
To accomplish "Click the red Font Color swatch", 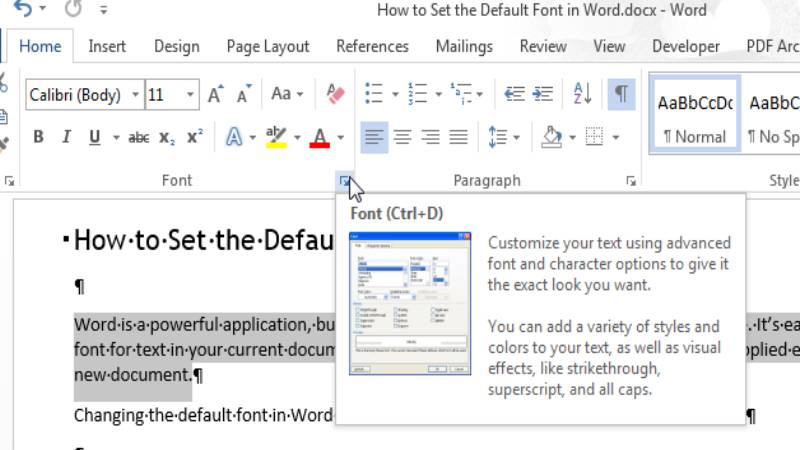I will pos(320,137).
